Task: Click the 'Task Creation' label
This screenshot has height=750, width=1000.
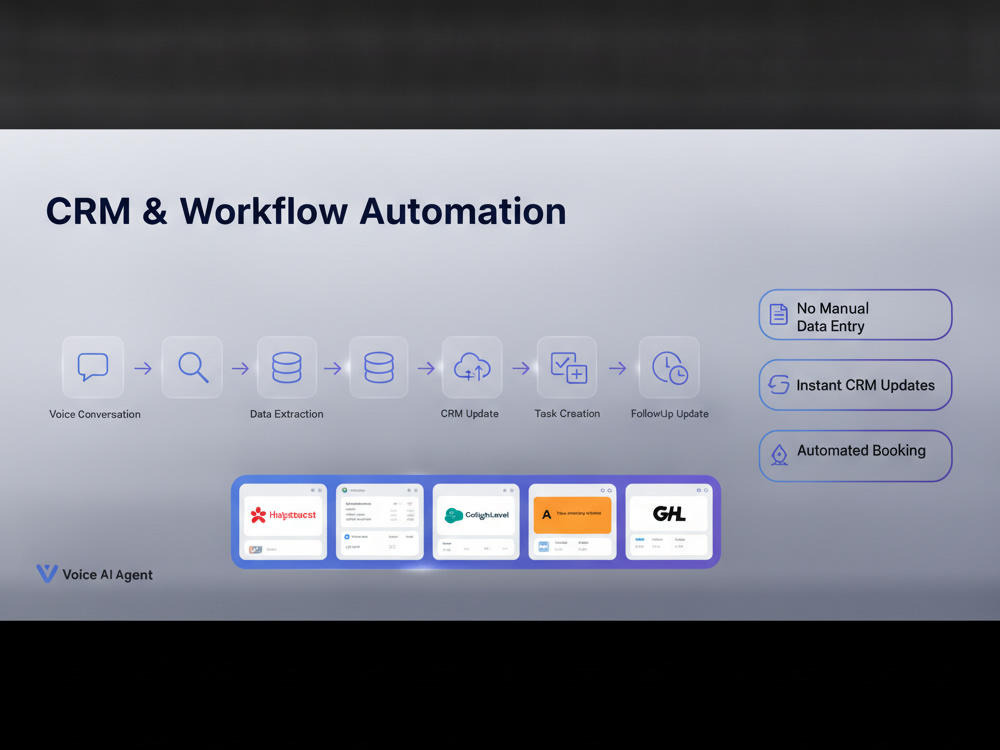Action: tap(567, 414)
